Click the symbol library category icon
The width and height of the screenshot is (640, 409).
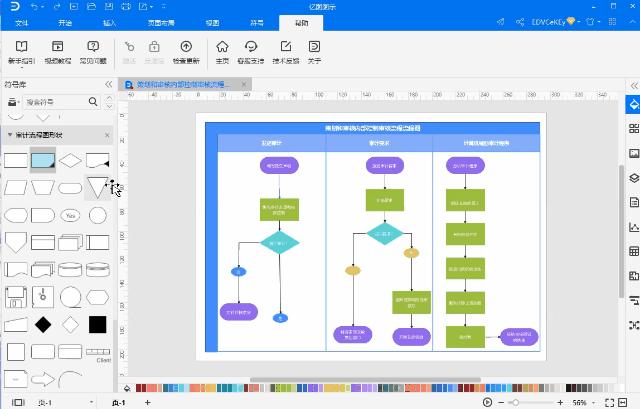12,102
